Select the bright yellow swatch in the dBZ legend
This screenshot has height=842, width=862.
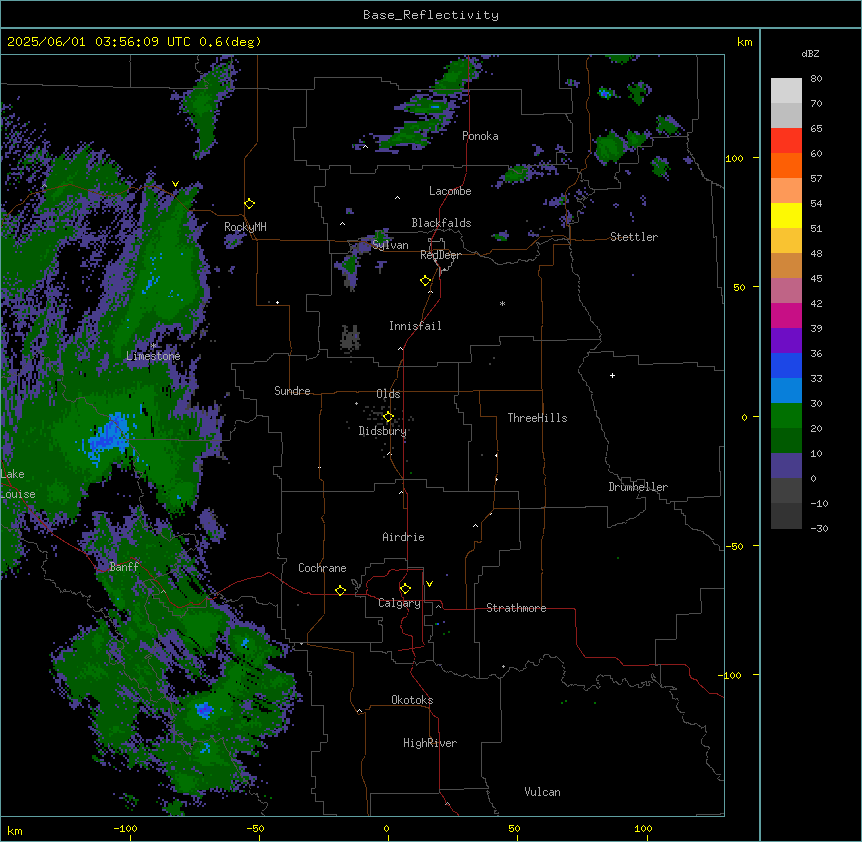786,215
